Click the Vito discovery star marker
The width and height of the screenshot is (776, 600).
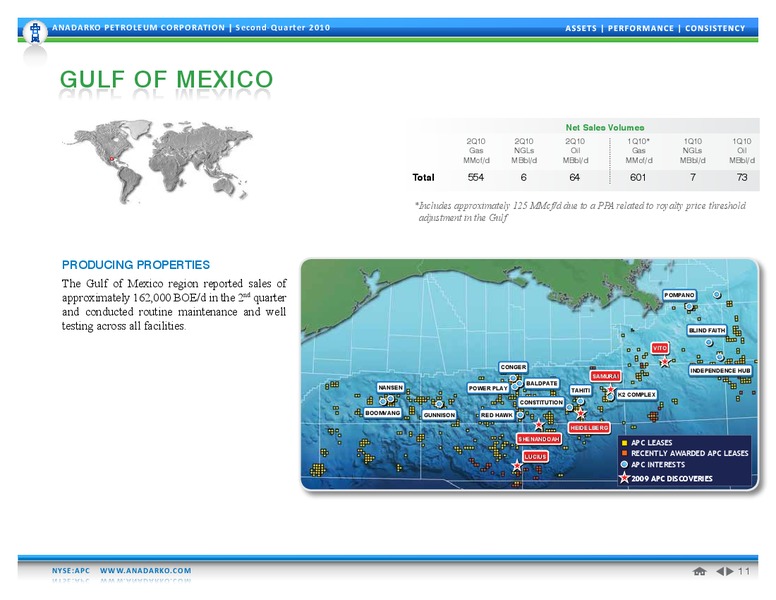pyautogui.click(x=665, y=362)
